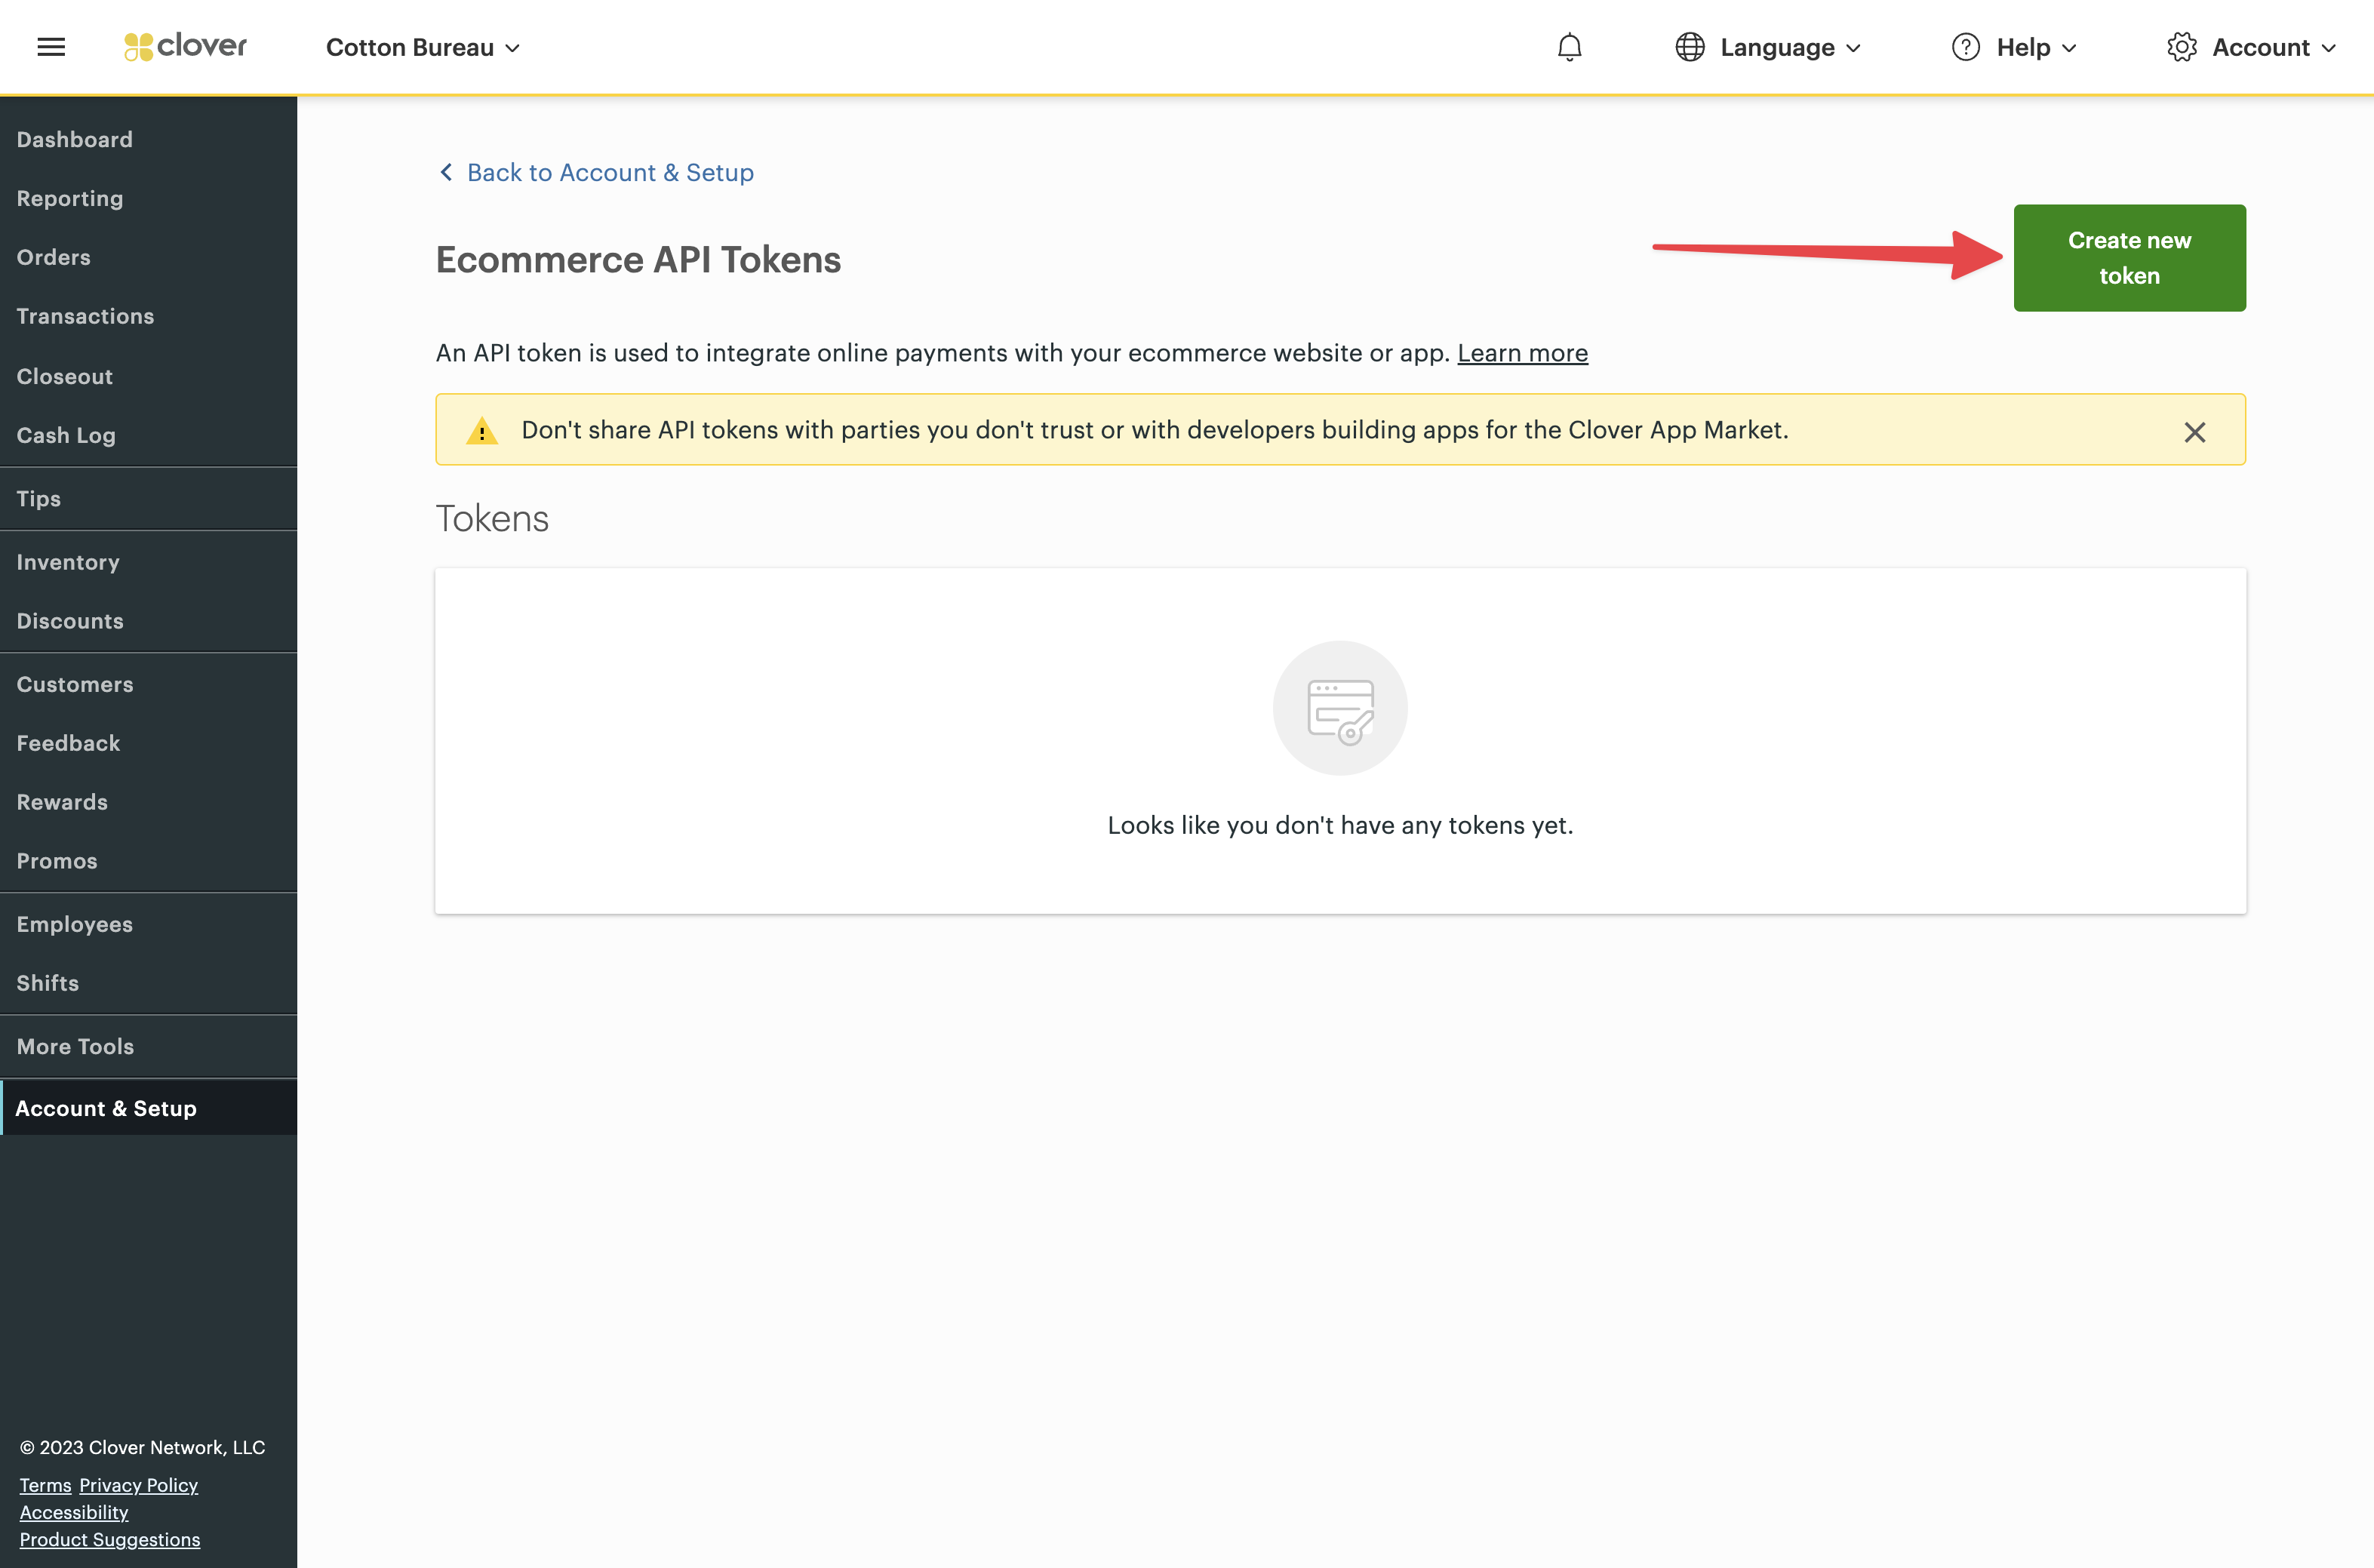Click the Create new token button
The image size is (2374, 1568).
click(x=2129, y=257)
